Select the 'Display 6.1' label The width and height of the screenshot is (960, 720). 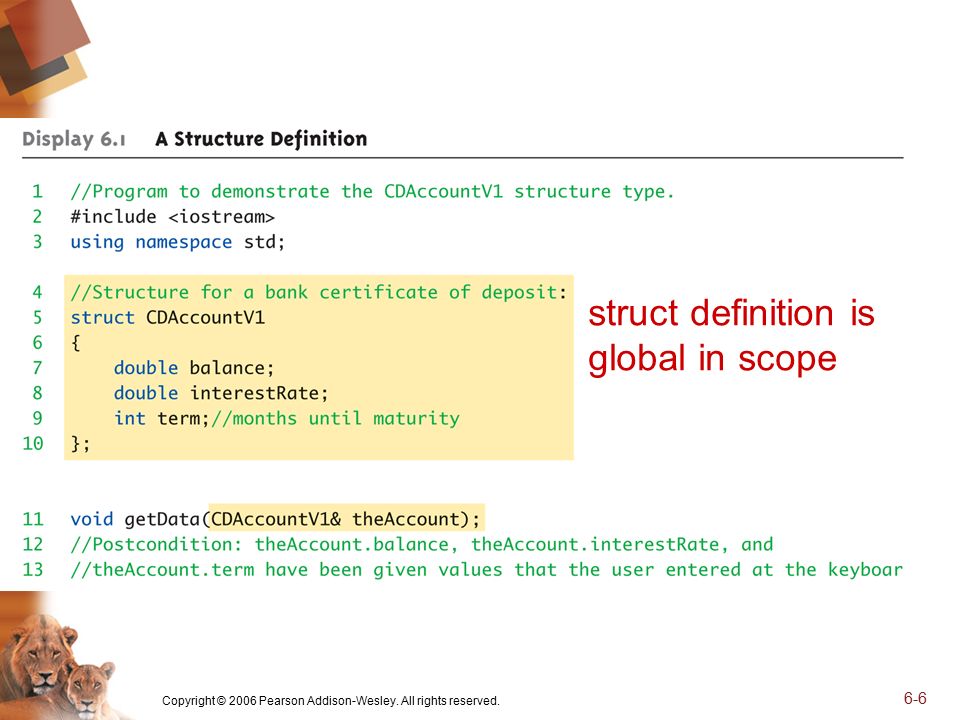74,139
